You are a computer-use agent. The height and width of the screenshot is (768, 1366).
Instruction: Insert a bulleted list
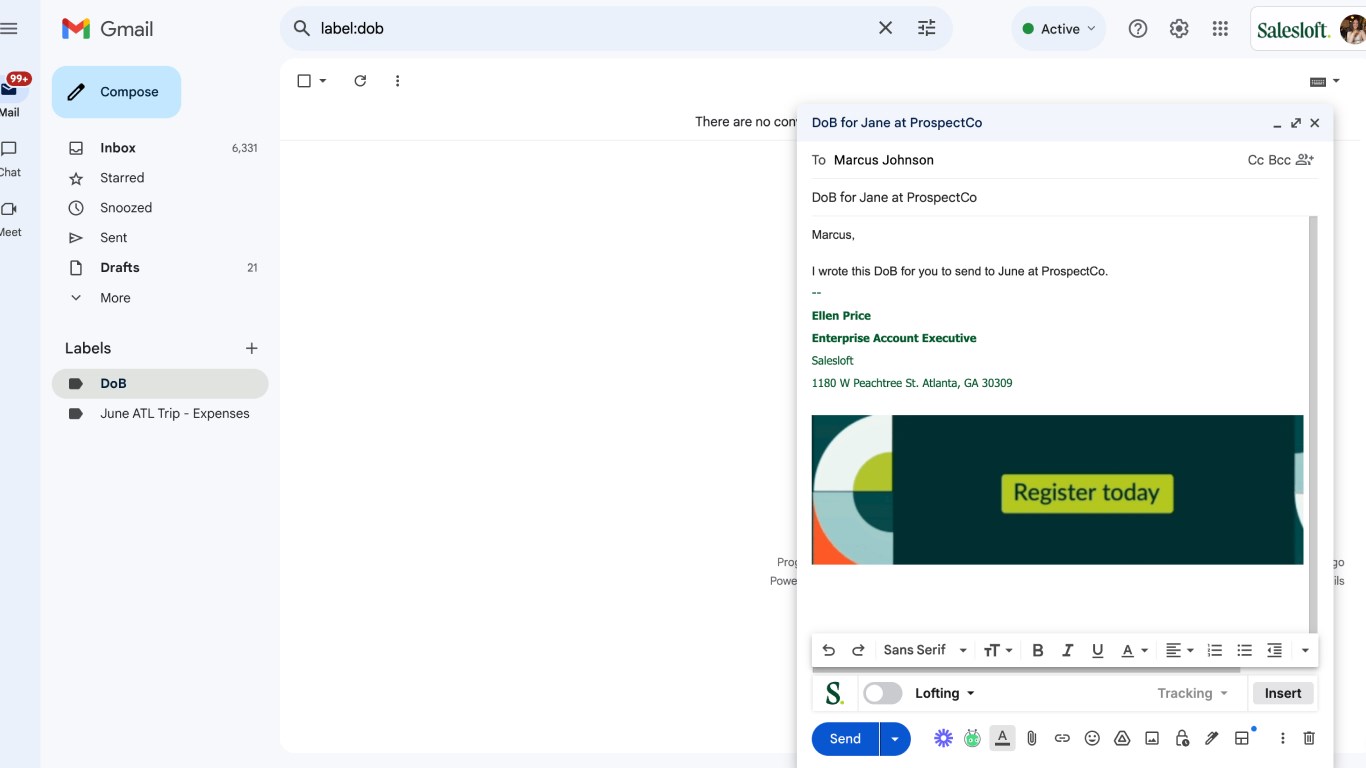point(1245,650)
